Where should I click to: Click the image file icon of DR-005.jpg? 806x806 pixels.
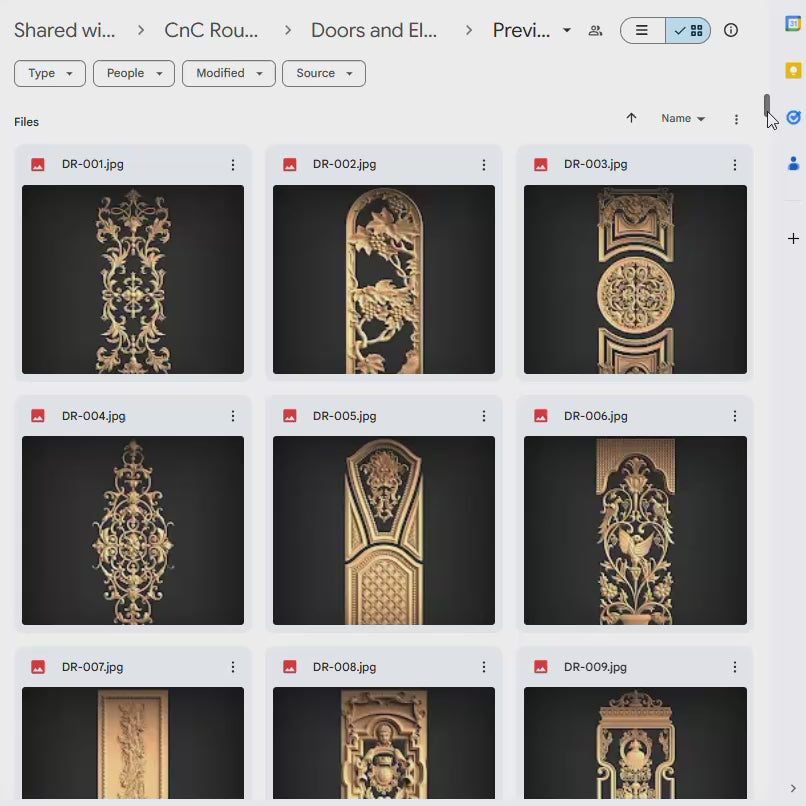[x=290, y=416]
